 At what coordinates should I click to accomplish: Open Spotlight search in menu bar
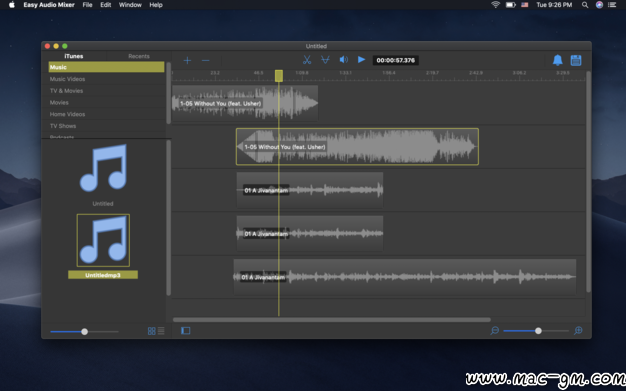tap(585, 5)
